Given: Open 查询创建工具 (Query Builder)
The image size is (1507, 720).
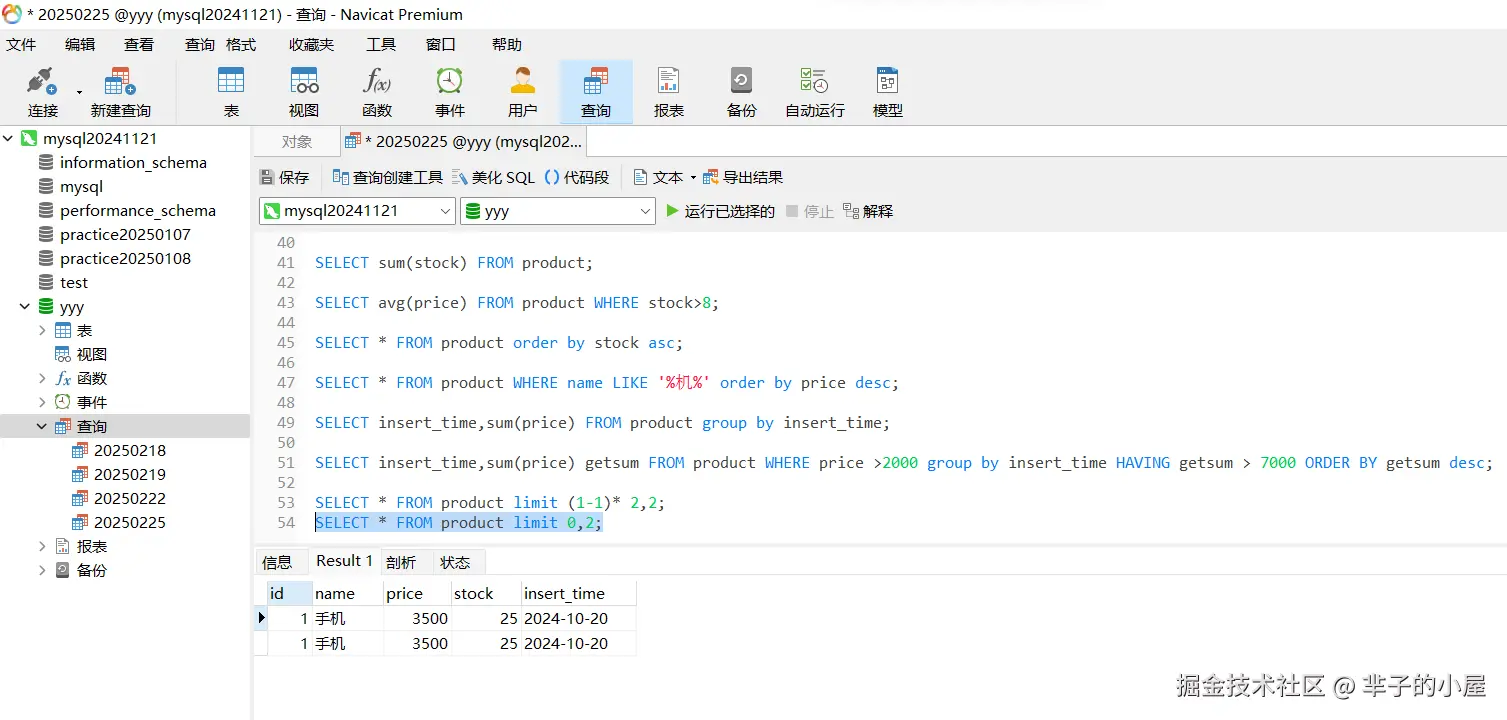Looking at the screenshot, I should click(x=388, y=177).
